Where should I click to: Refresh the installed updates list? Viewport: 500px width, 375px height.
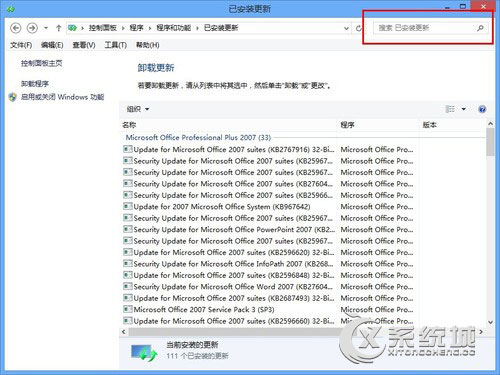[359, 28]
